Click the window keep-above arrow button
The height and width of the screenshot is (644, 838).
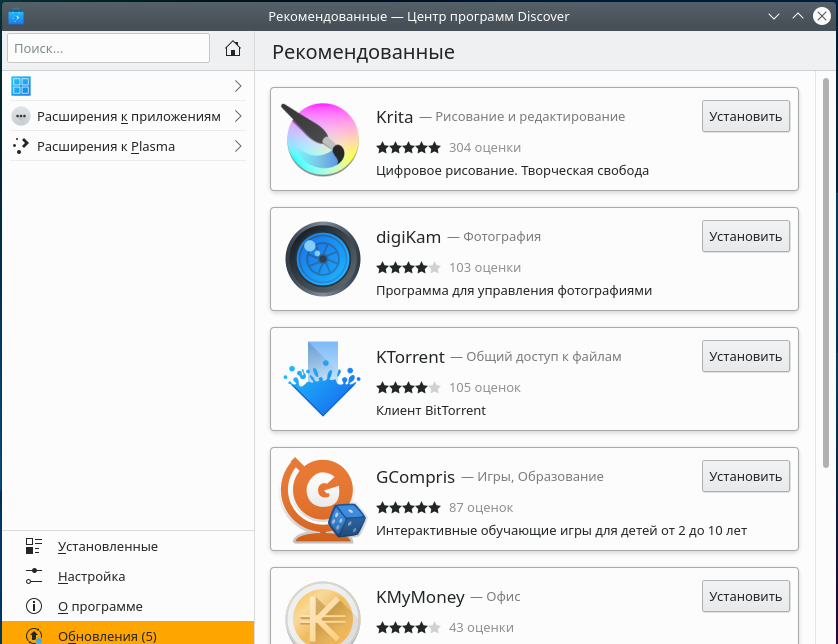797,16
